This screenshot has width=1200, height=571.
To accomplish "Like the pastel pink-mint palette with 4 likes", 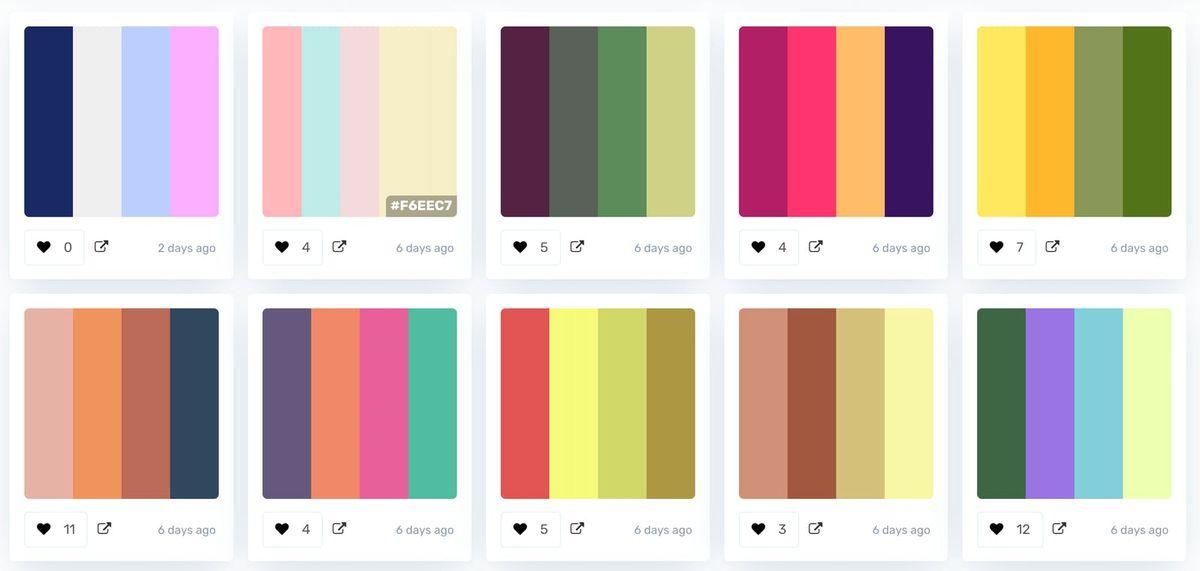I will [x=292, y=247].
